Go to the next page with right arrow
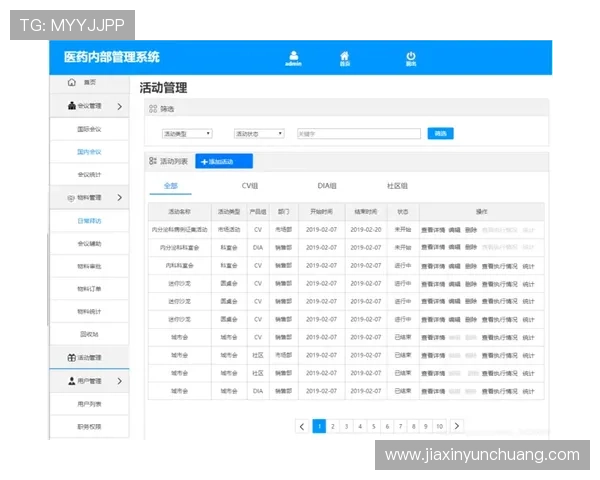Viewport: 600px width, 480px height. pos(457,426)
